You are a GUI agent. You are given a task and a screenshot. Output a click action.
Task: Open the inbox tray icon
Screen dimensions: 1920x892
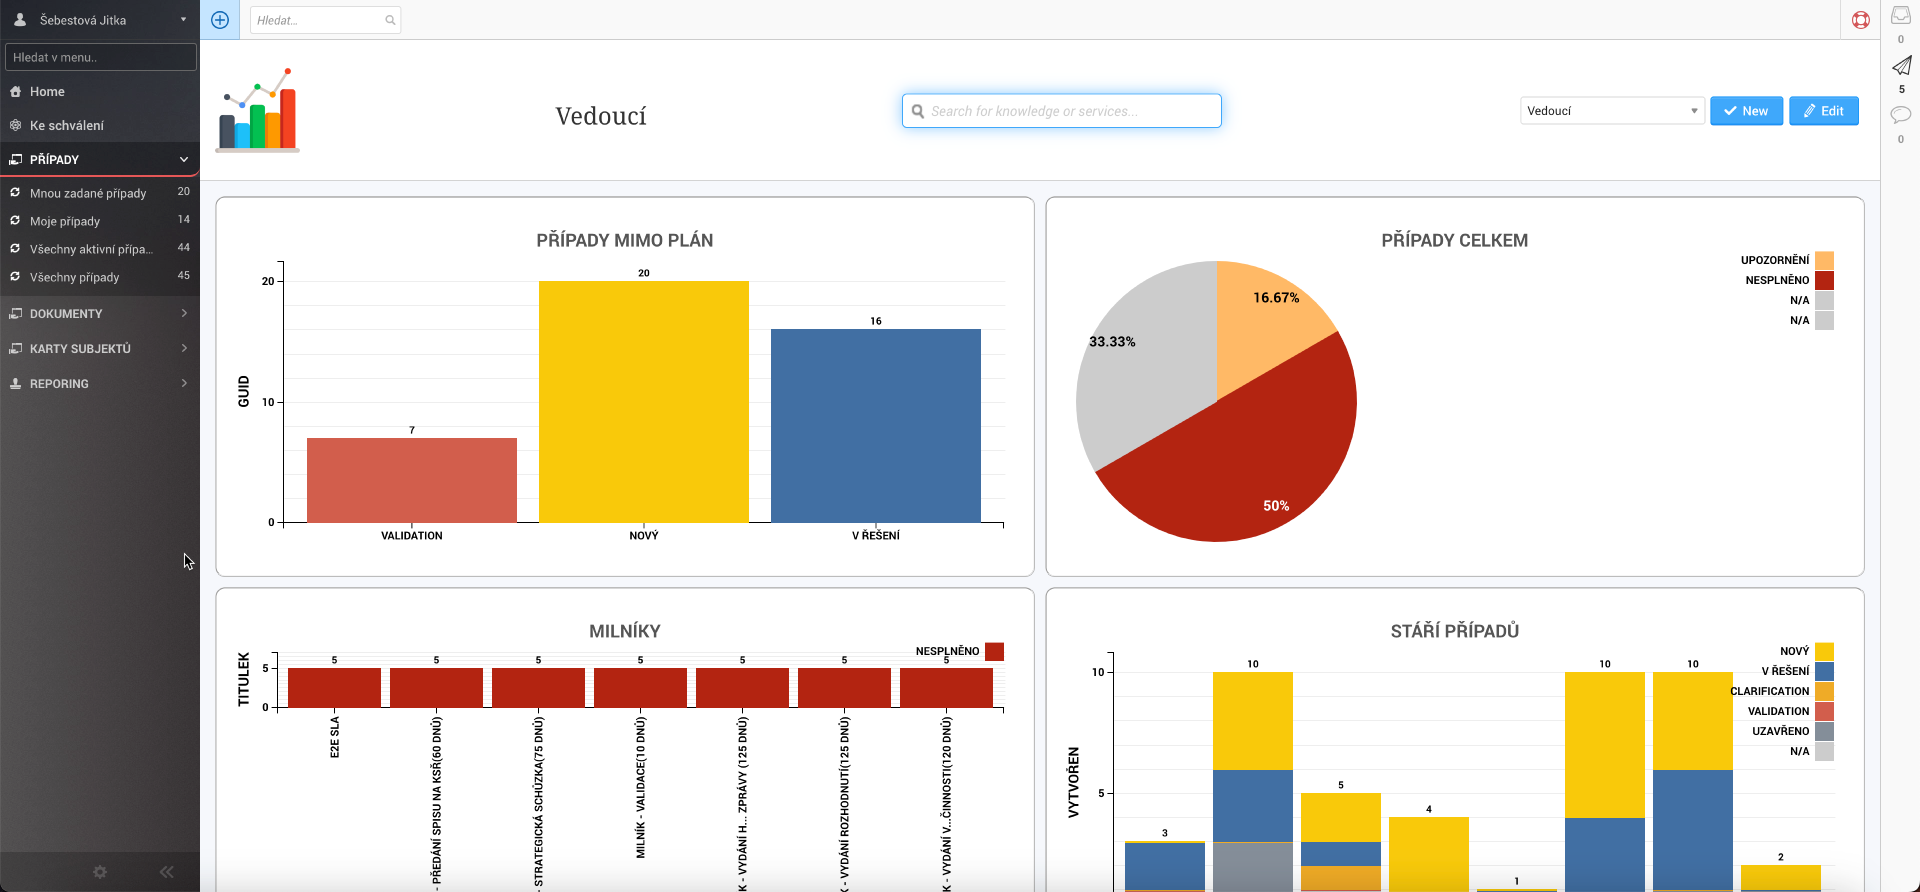pos(1901,16)
